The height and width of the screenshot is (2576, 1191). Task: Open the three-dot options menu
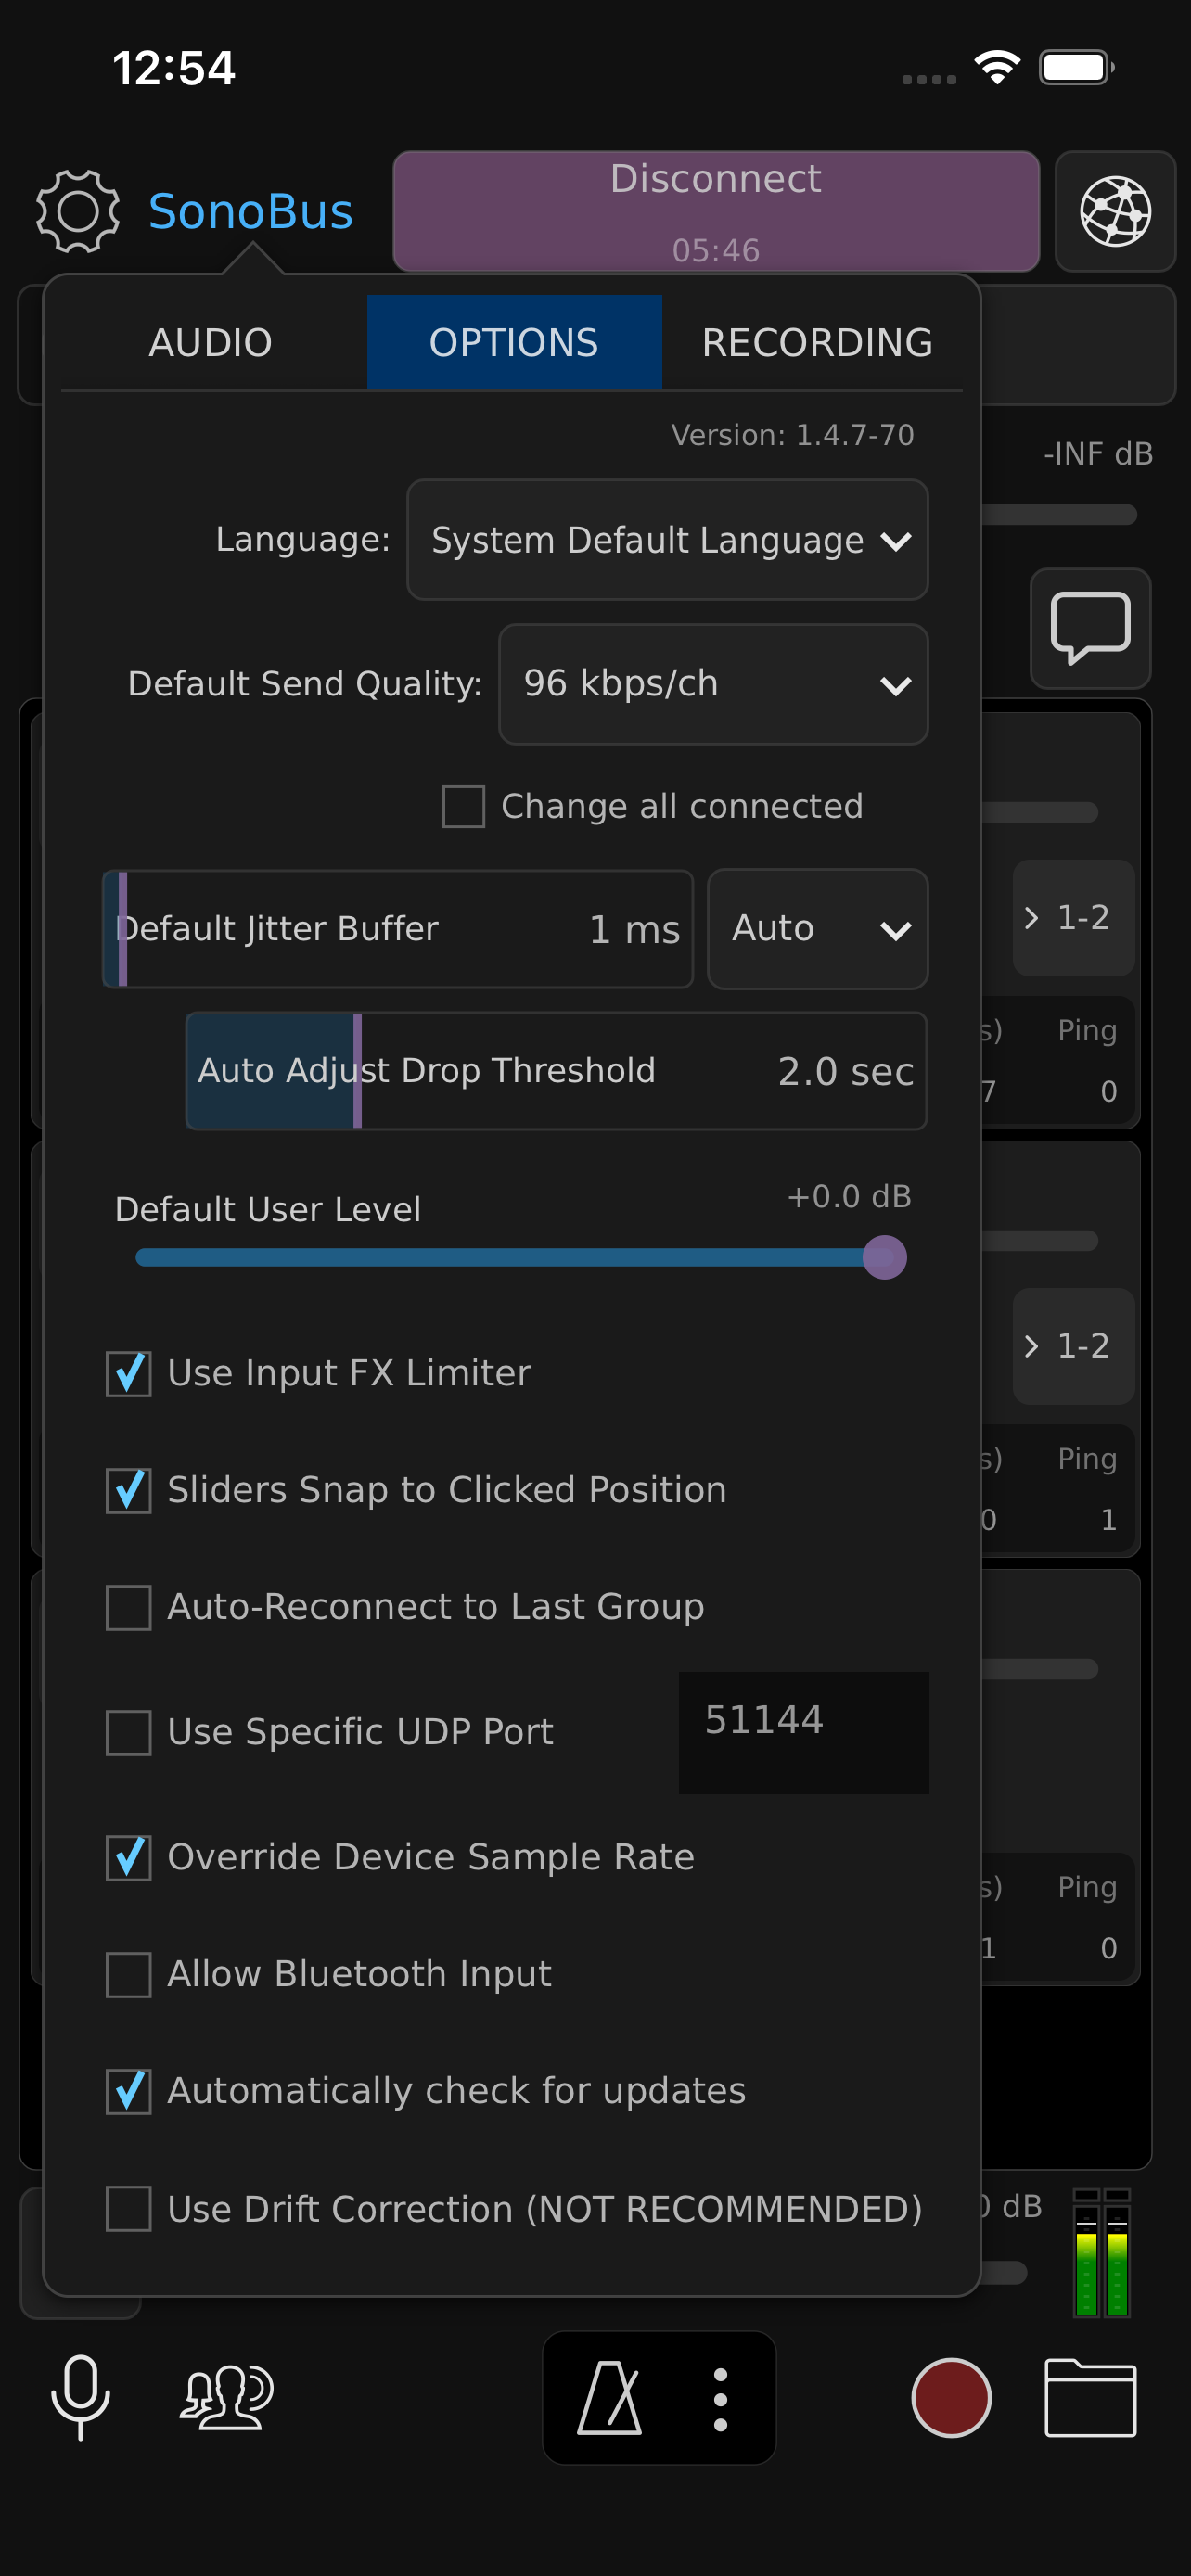[x=720, y=2398]
